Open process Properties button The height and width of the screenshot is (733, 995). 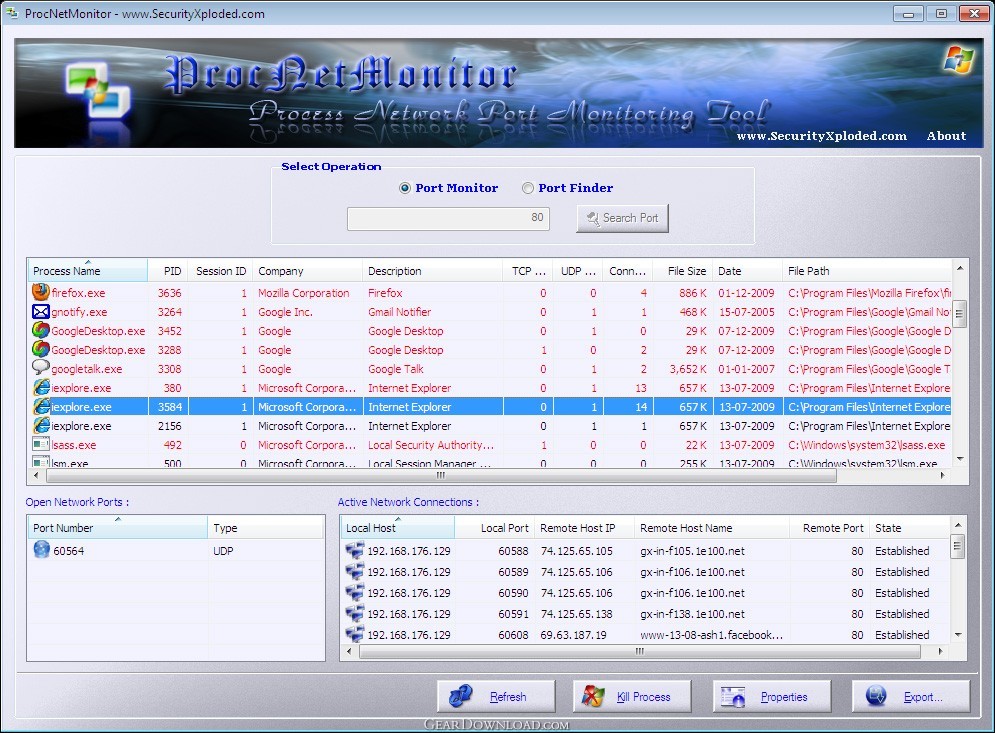coord(772,697)
